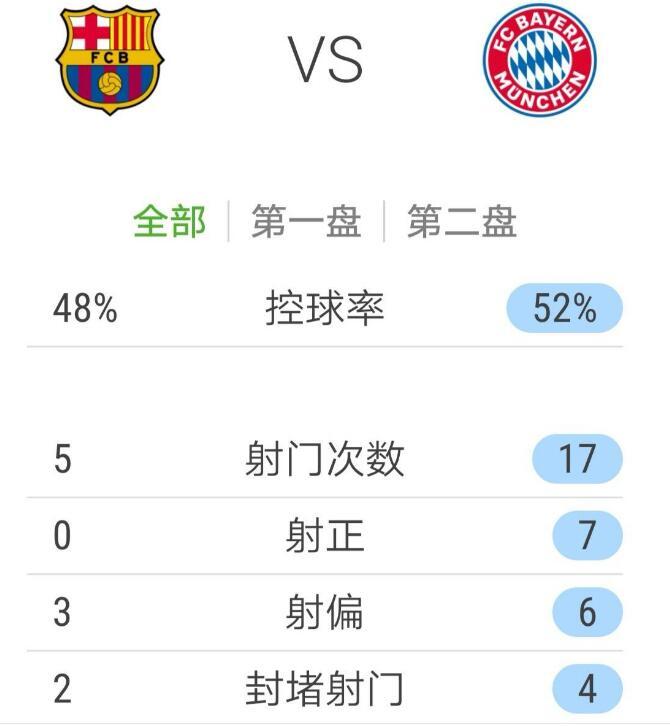Click the 封堵射门 stat label

click(x=325, y=689)
